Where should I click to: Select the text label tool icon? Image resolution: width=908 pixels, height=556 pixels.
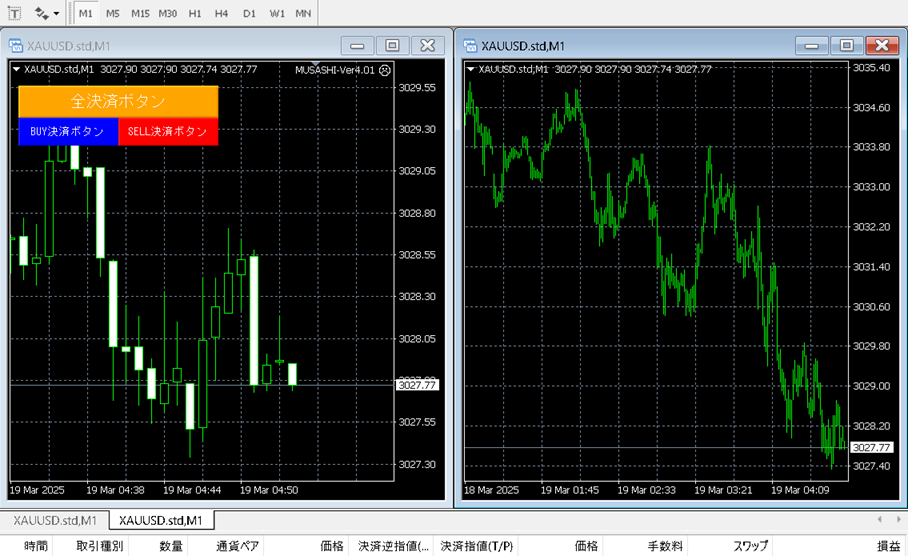(x=15, y=14)
